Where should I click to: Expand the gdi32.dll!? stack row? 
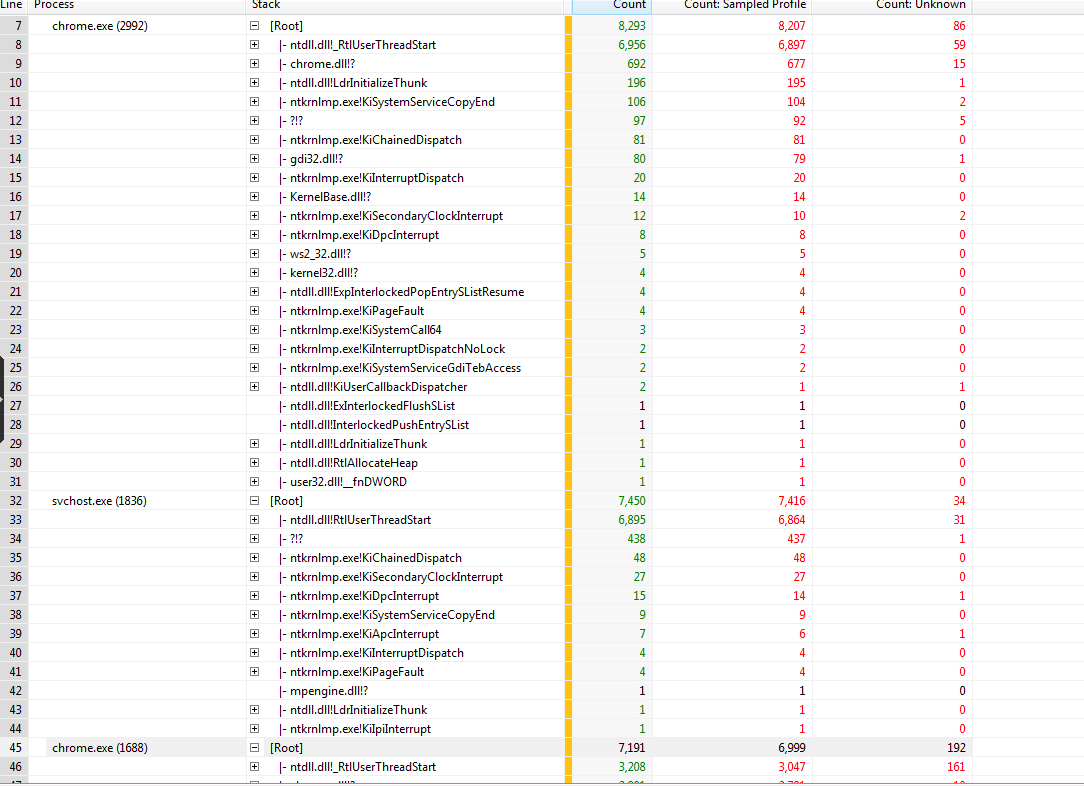click(x=254, y=159)
